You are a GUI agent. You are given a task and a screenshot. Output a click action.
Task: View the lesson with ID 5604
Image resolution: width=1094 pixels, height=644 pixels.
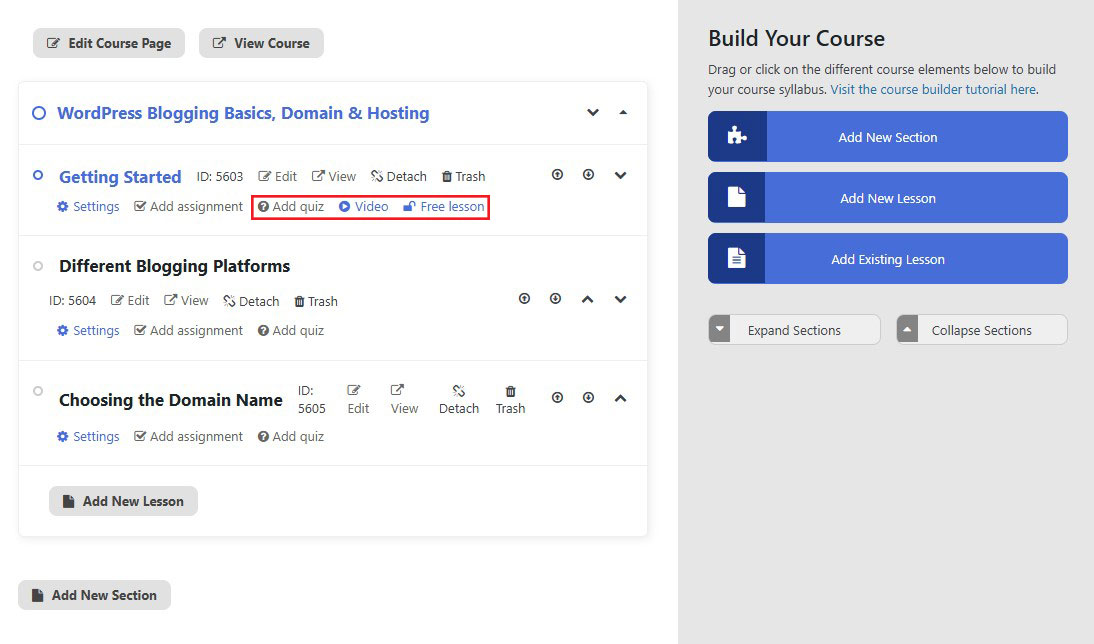tap(186, 301)
